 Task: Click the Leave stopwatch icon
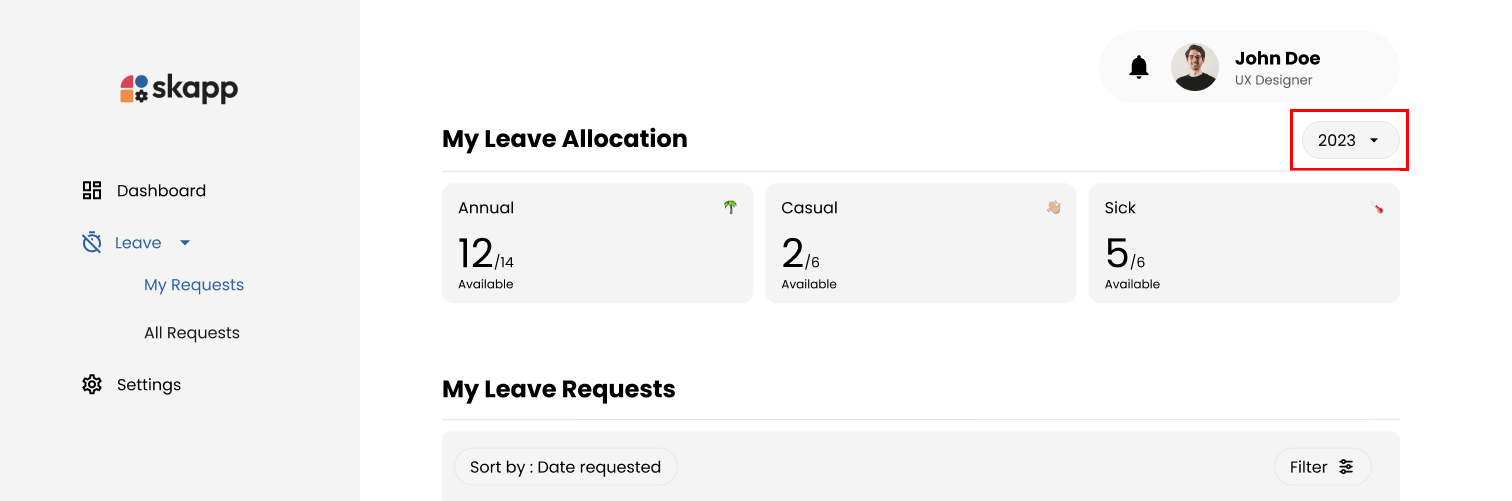pos(92,242)
